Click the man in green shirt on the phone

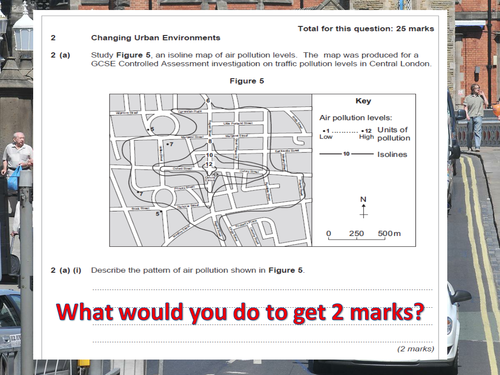coord(475,117)
